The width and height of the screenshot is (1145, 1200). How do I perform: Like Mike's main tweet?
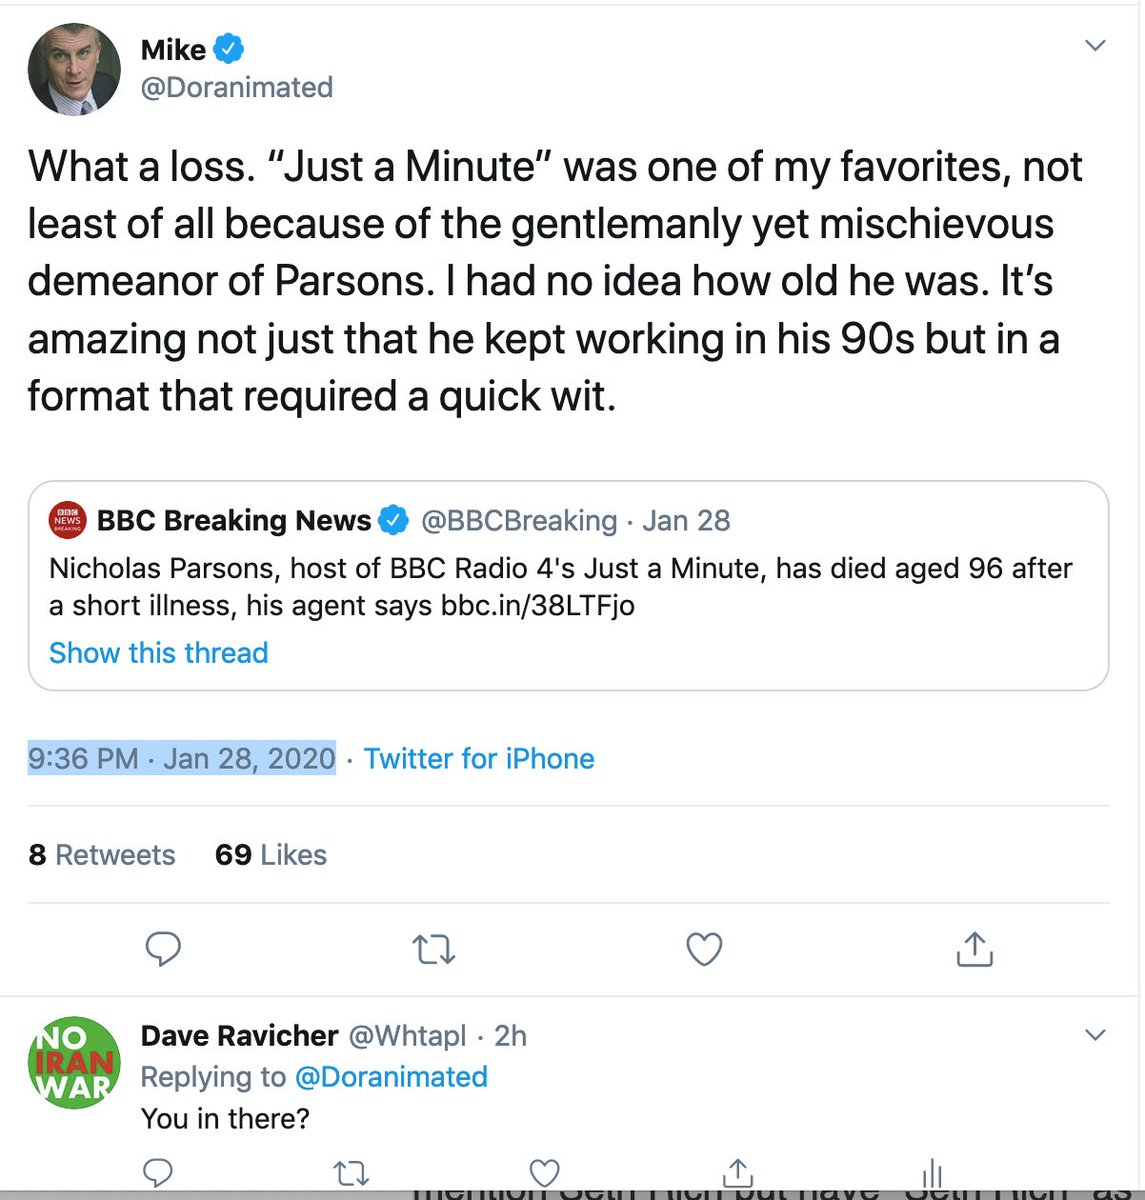pyautogui.click(x=704, y=948)
